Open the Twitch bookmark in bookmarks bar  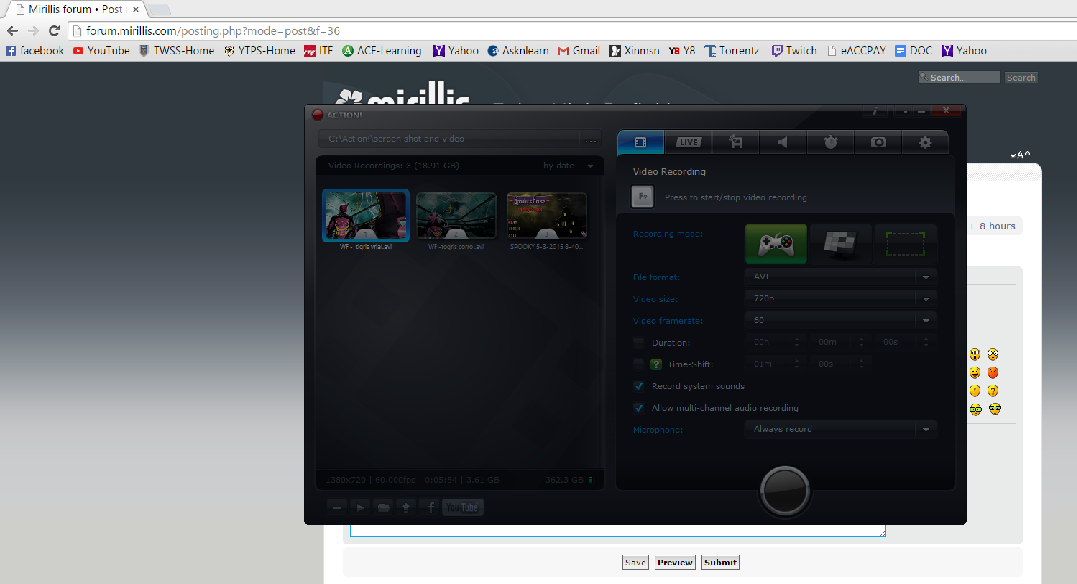point(793,50)
